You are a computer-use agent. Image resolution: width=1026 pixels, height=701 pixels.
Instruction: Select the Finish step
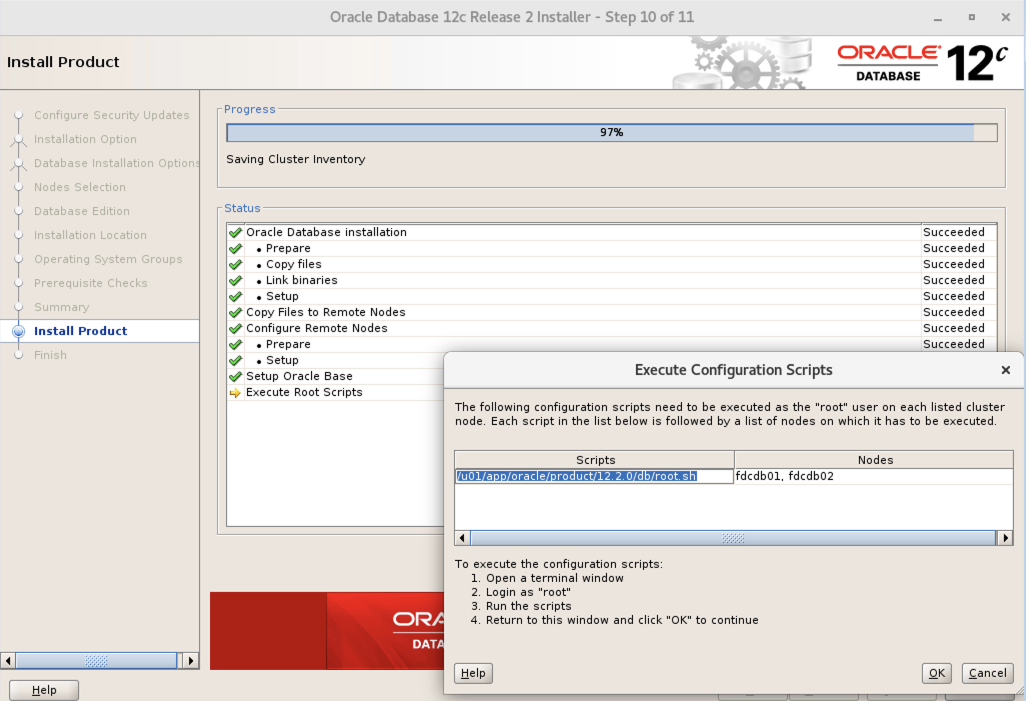click(50, 355)
